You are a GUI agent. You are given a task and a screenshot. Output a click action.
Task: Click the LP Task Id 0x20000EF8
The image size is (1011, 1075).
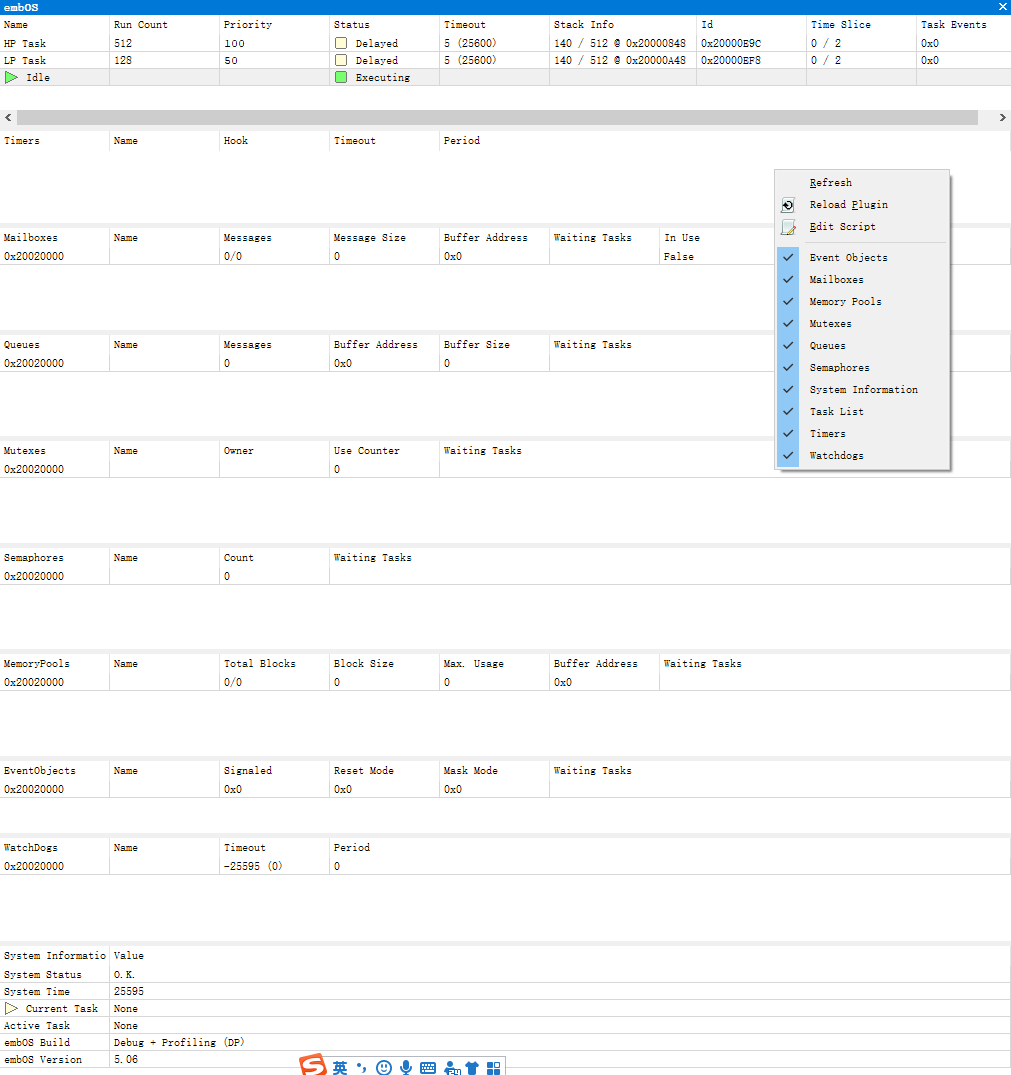tap(731, 60)
